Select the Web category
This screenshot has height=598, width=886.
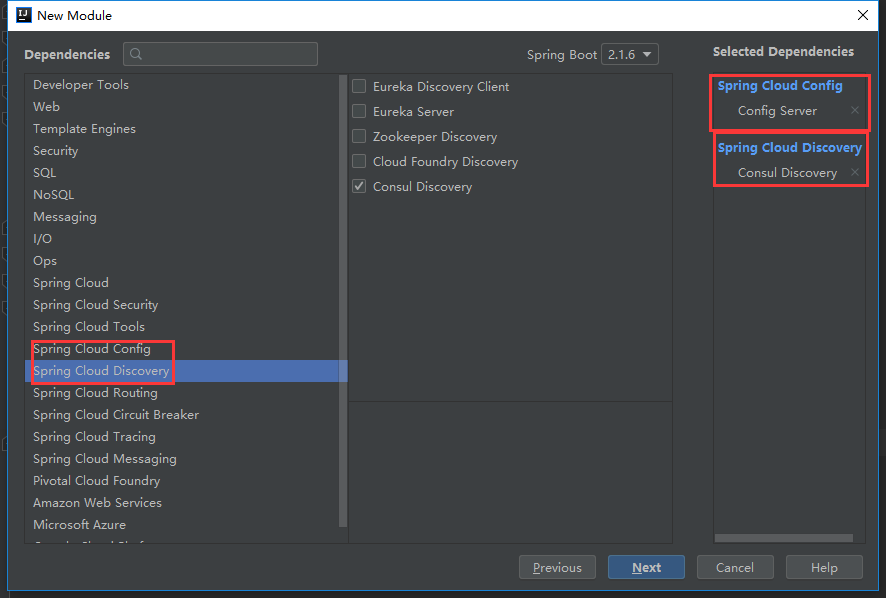[x=181, y=106]
